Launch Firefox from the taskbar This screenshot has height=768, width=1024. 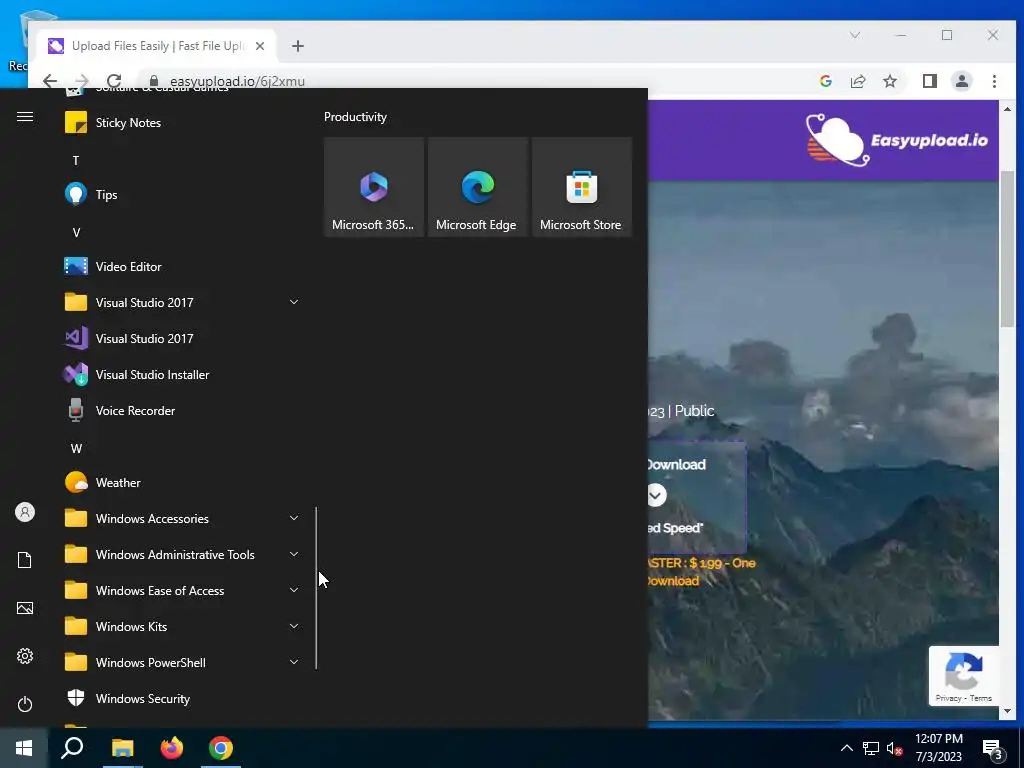tap(172, 748)
